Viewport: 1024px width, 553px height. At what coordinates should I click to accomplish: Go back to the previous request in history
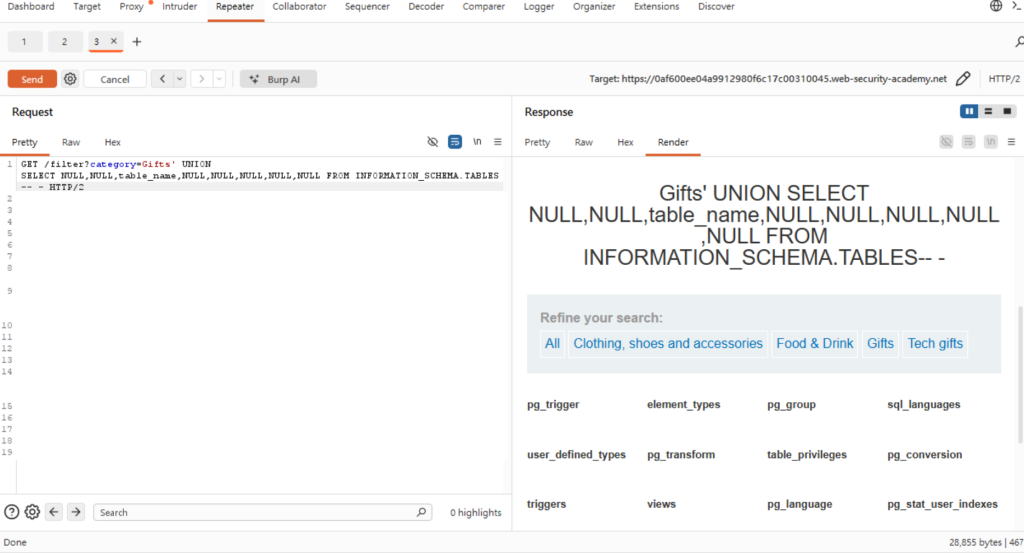tap(163, 79)
